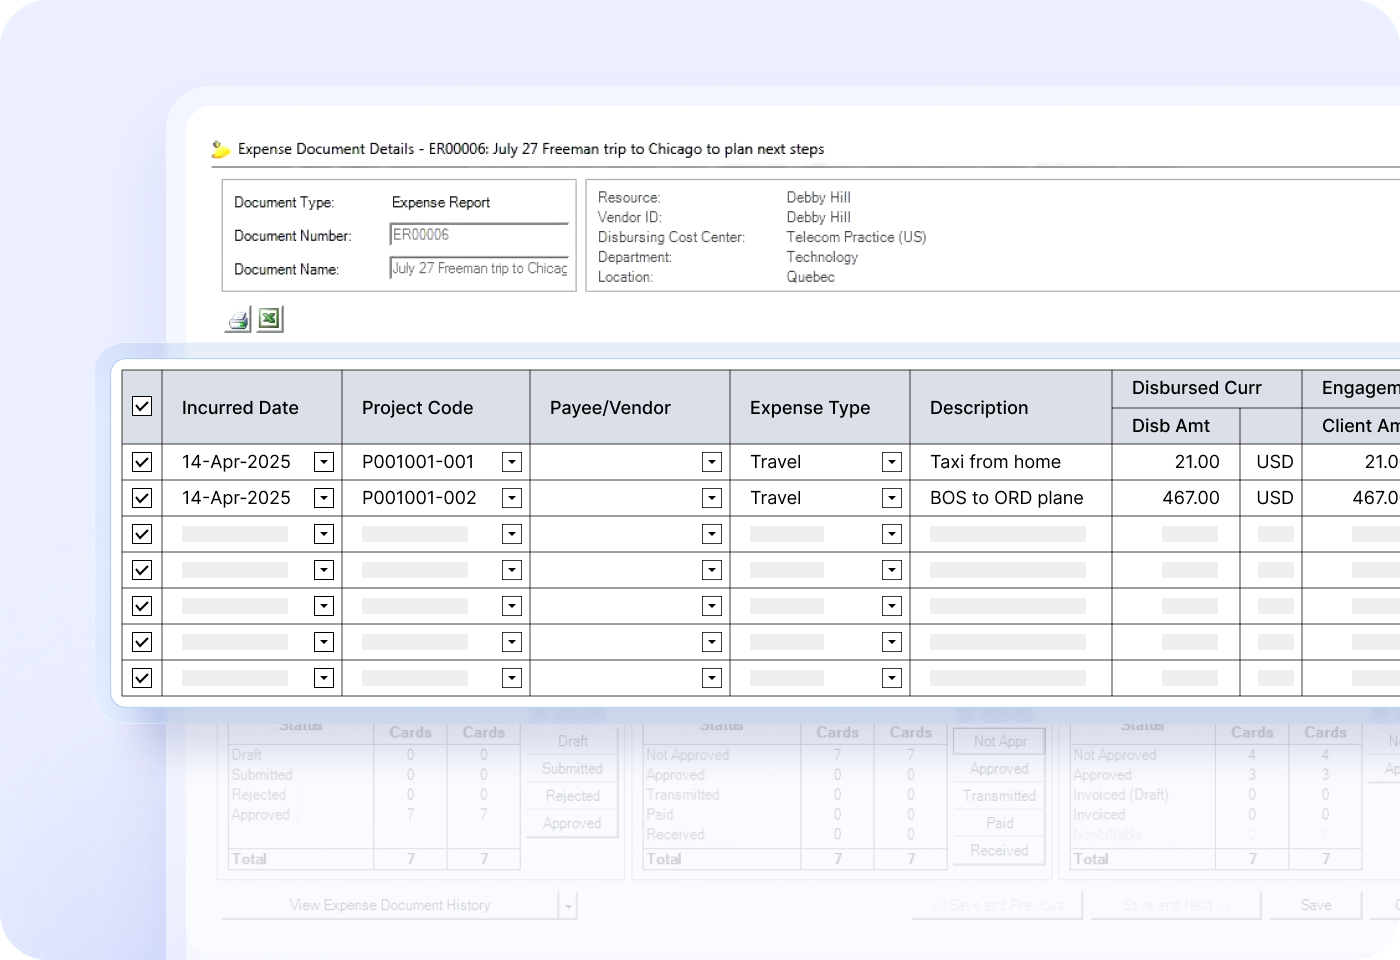Open the Project Code dropdown for P001001-002
The width and height of the screenshot is (1400, 960).
point(511,497)
